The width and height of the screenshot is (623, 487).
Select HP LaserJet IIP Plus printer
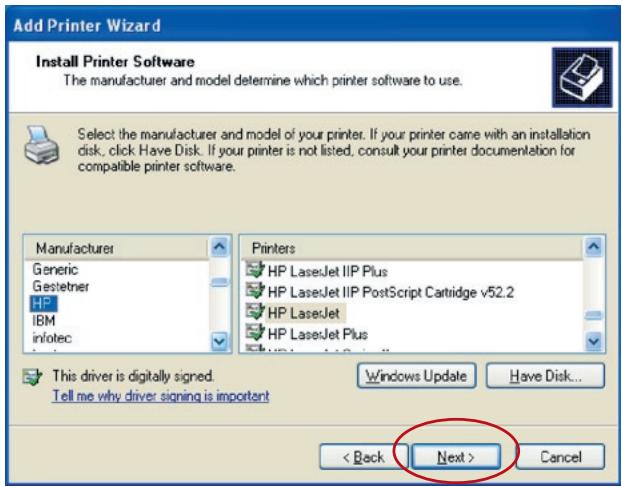coord(327,271)
